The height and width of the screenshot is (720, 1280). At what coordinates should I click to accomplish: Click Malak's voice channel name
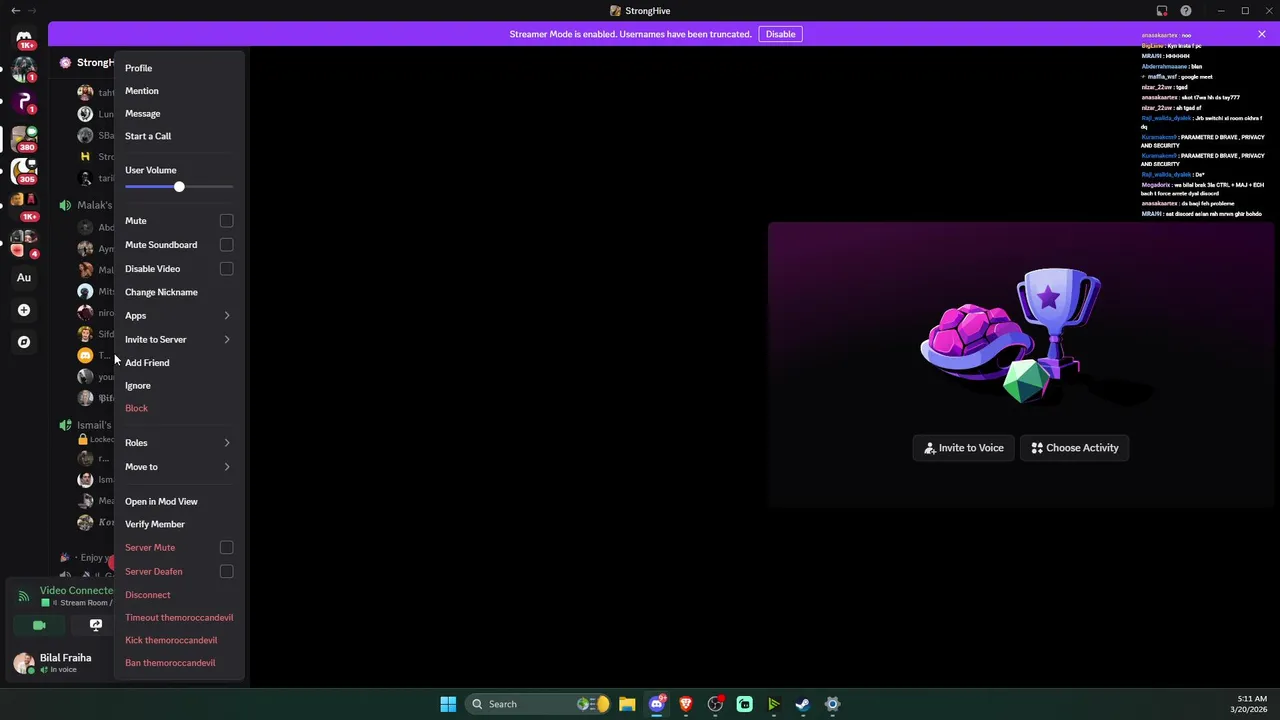coord(95,205)
